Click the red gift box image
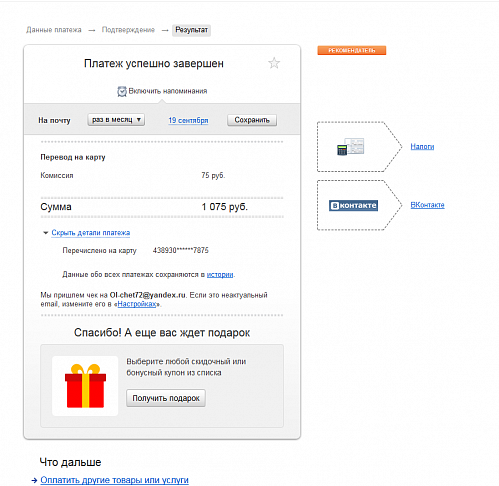499x486 pixels. [85, 386]
